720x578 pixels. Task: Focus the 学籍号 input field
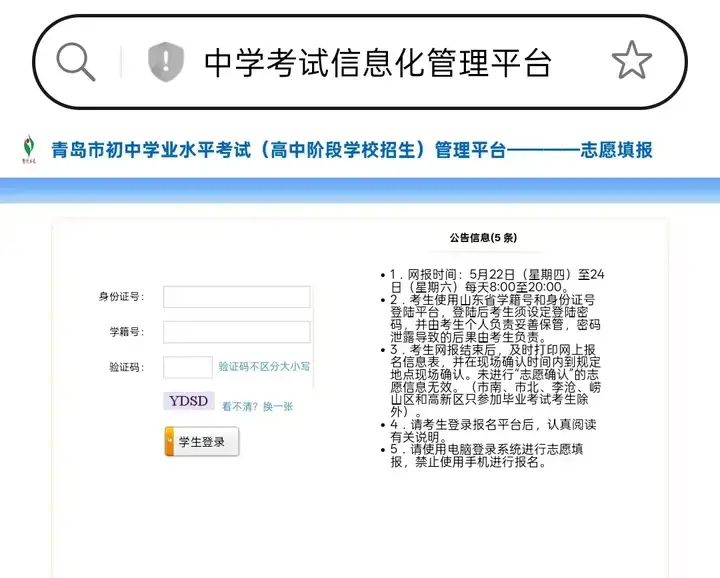237,332
